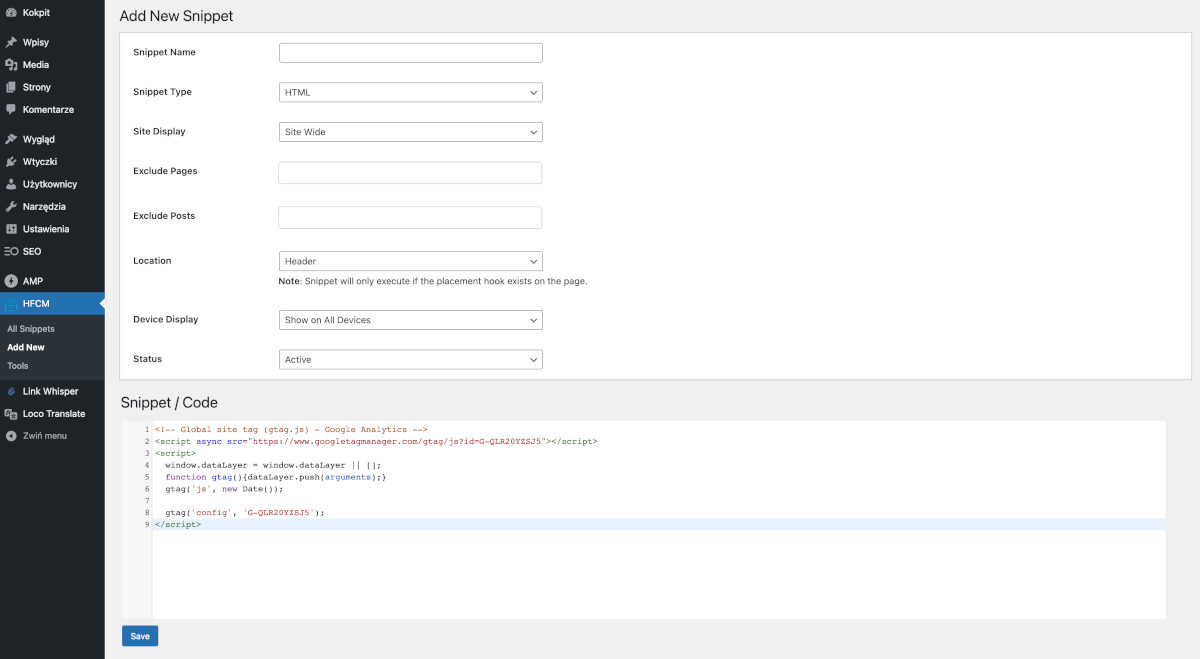Image resolution: width=1200 pixels, height=659 pixels.
Task: Click the Exclude Posts field
Action: tap(410, 217)
